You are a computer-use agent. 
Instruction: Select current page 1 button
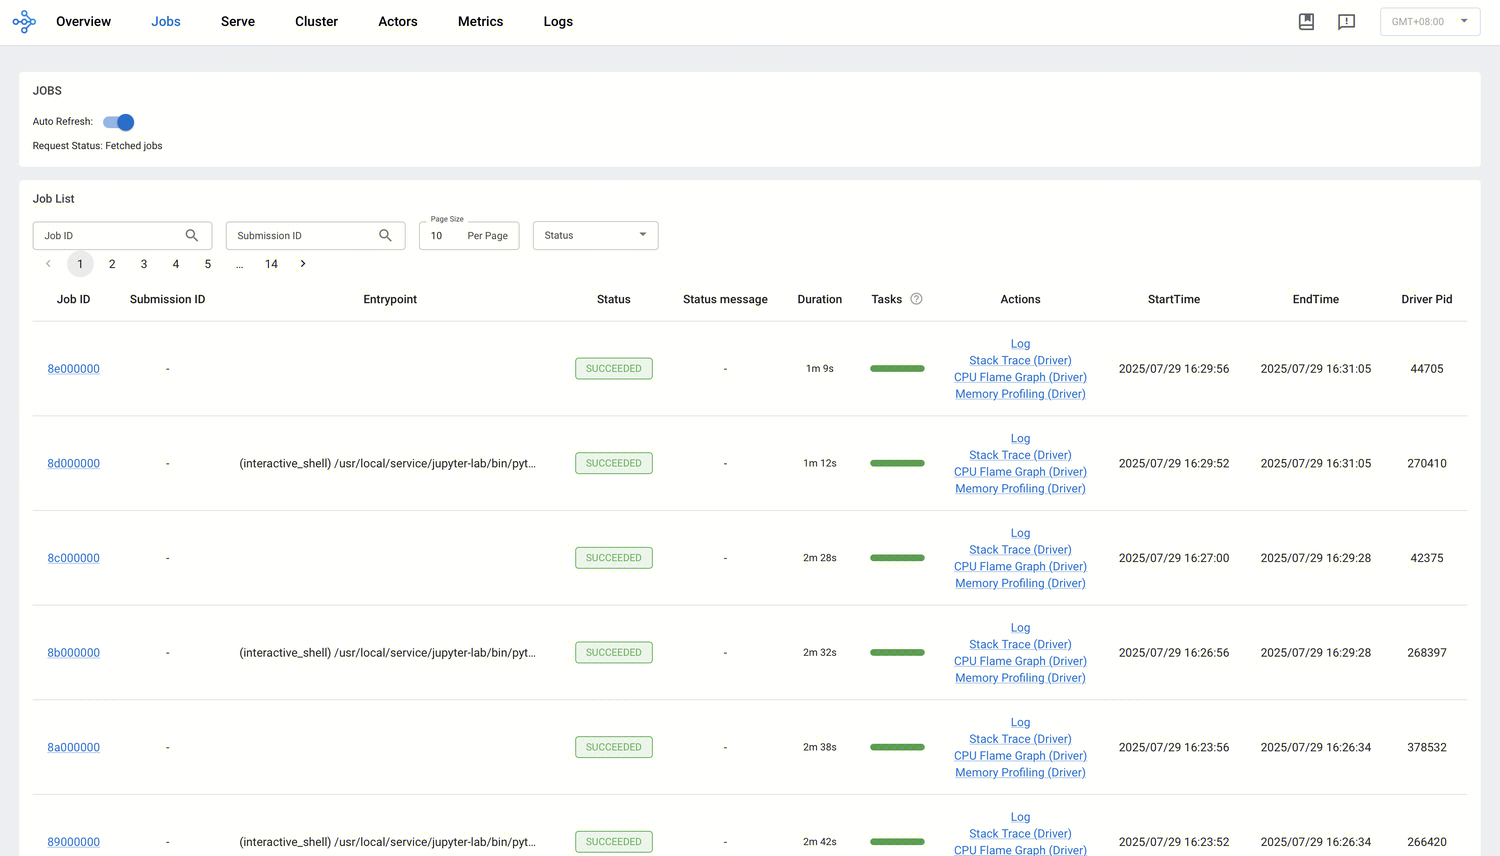(x=80, y=264)
